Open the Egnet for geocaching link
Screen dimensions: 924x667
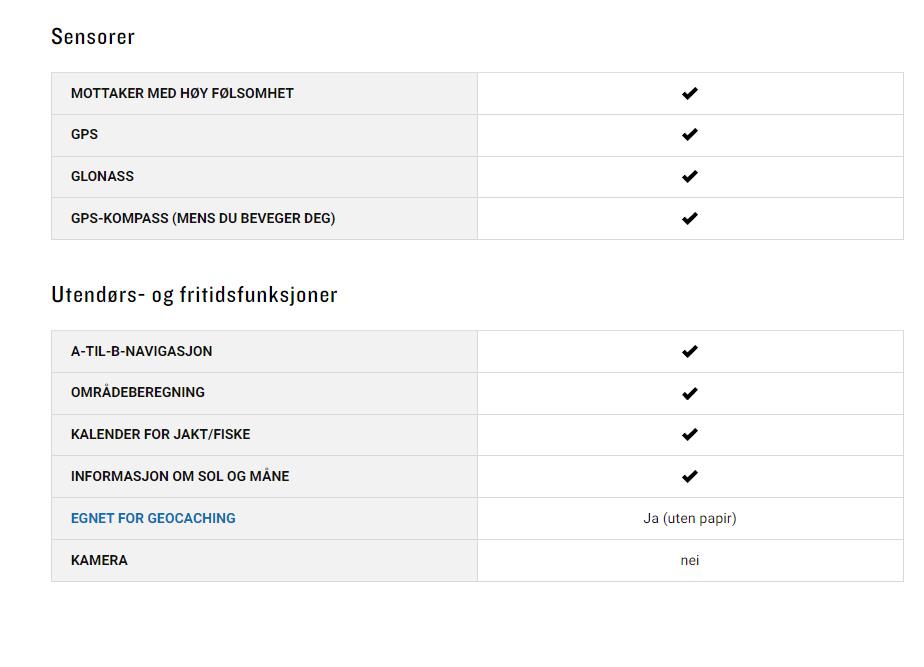153,518
